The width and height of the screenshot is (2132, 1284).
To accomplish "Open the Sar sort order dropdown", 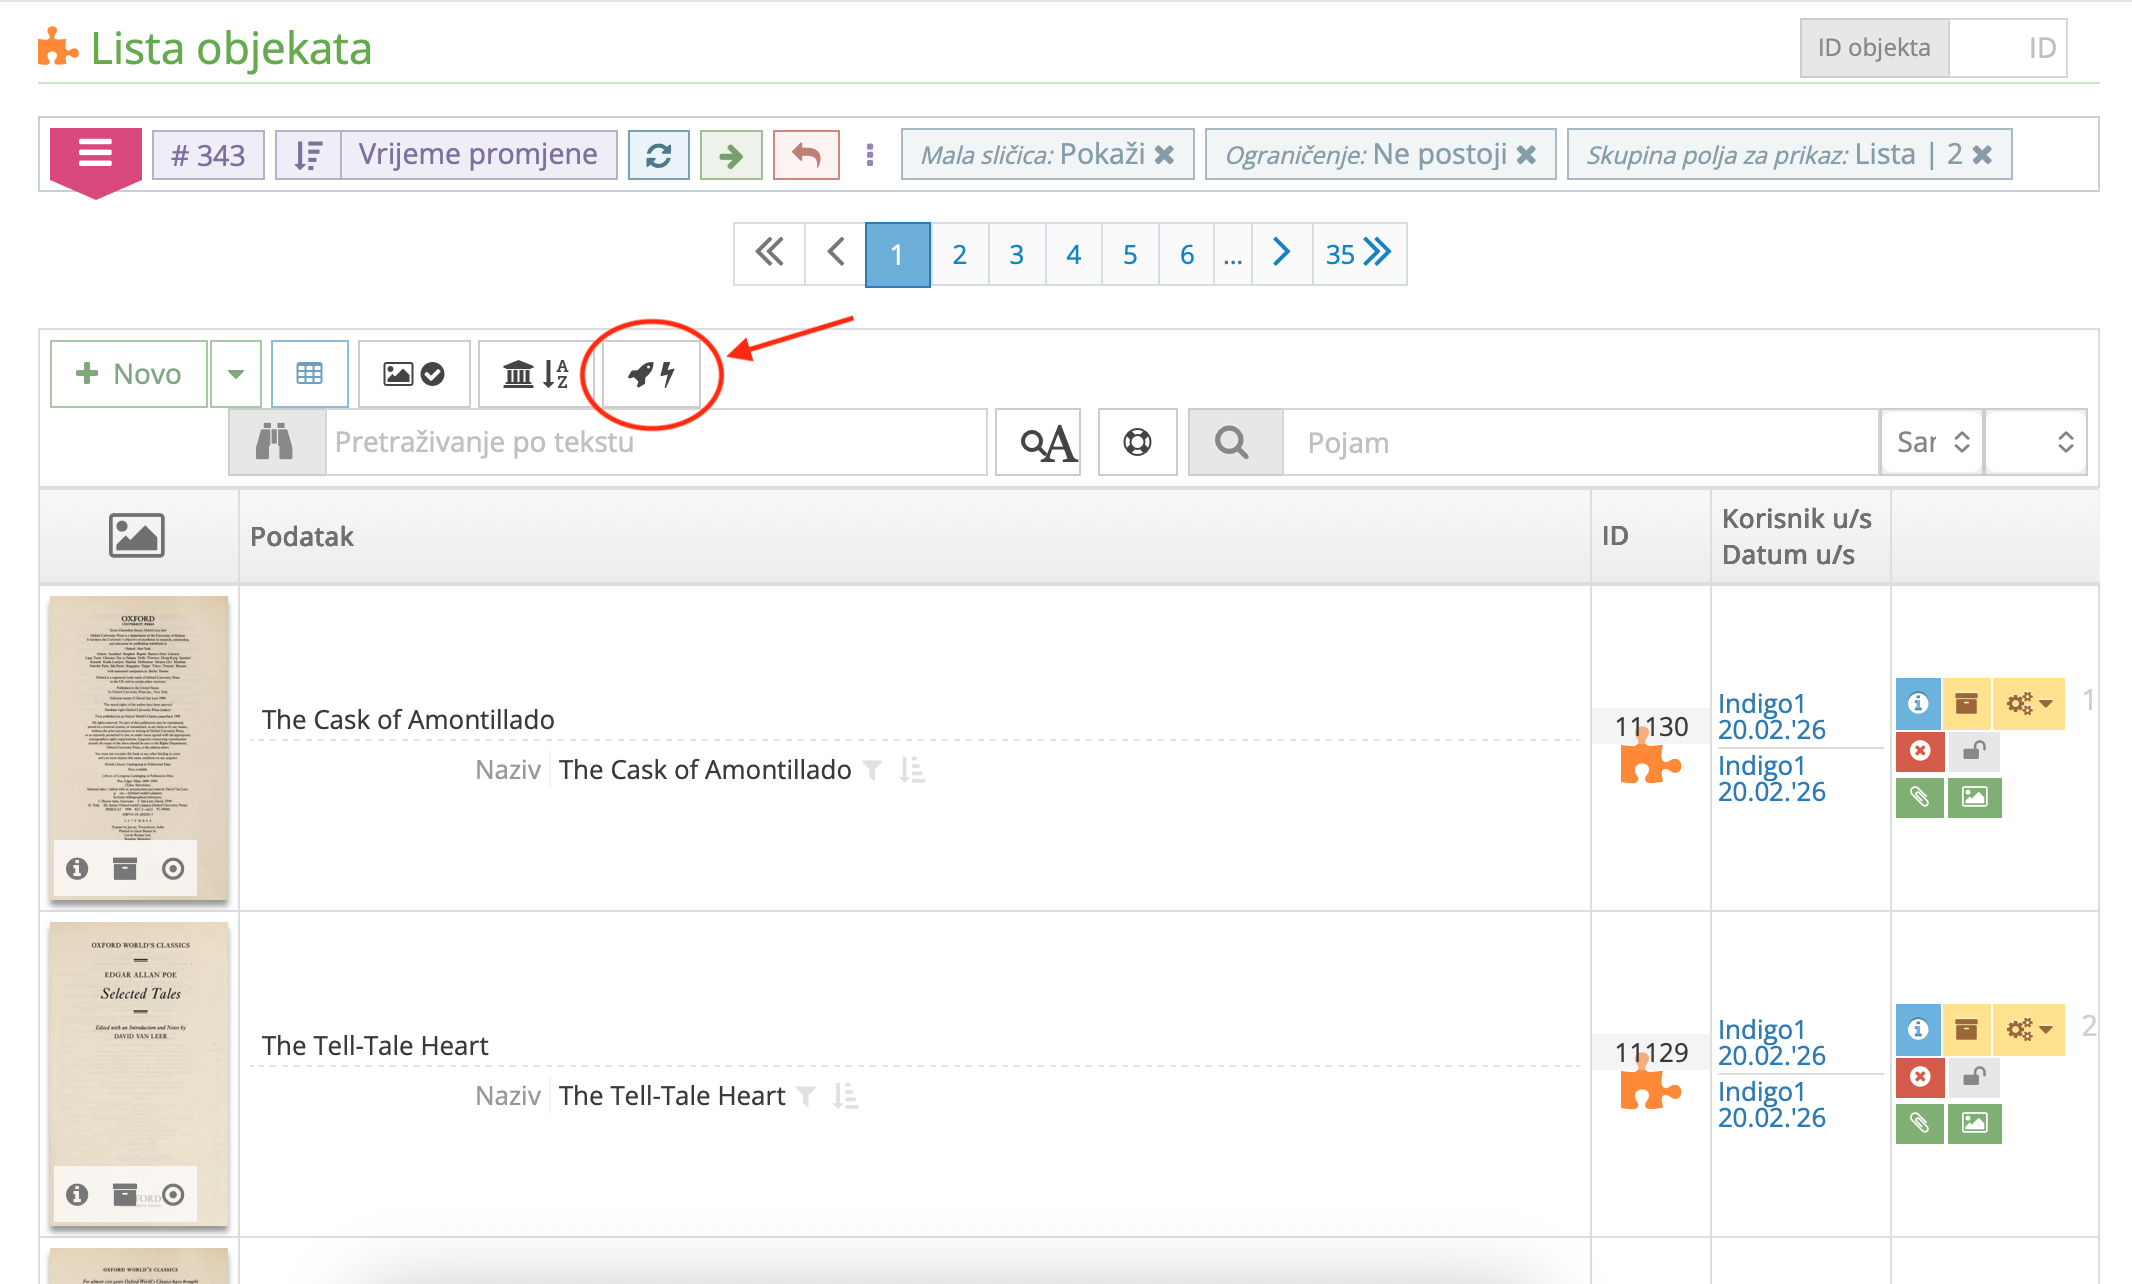I will (x=1931, y=441).
